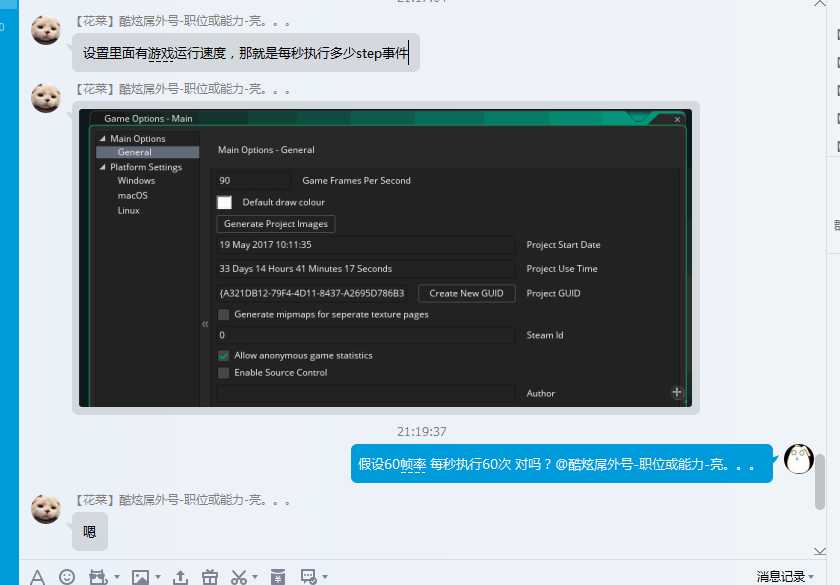This screenshot has width=840, height=585.
Task: Open the animated sticker panel icon
Action: coord(98,577)
